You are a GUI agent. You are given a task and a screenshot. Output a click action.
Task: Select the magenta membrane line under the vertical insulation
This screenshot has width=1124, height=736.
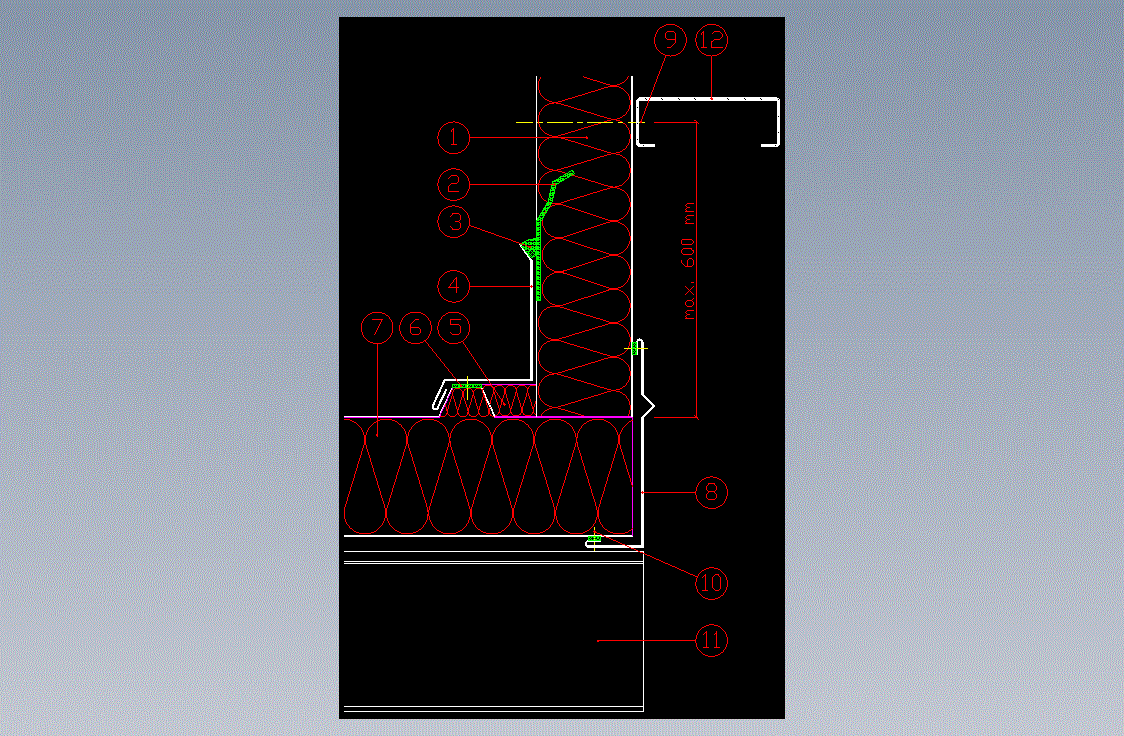click(x=585, y=416)
